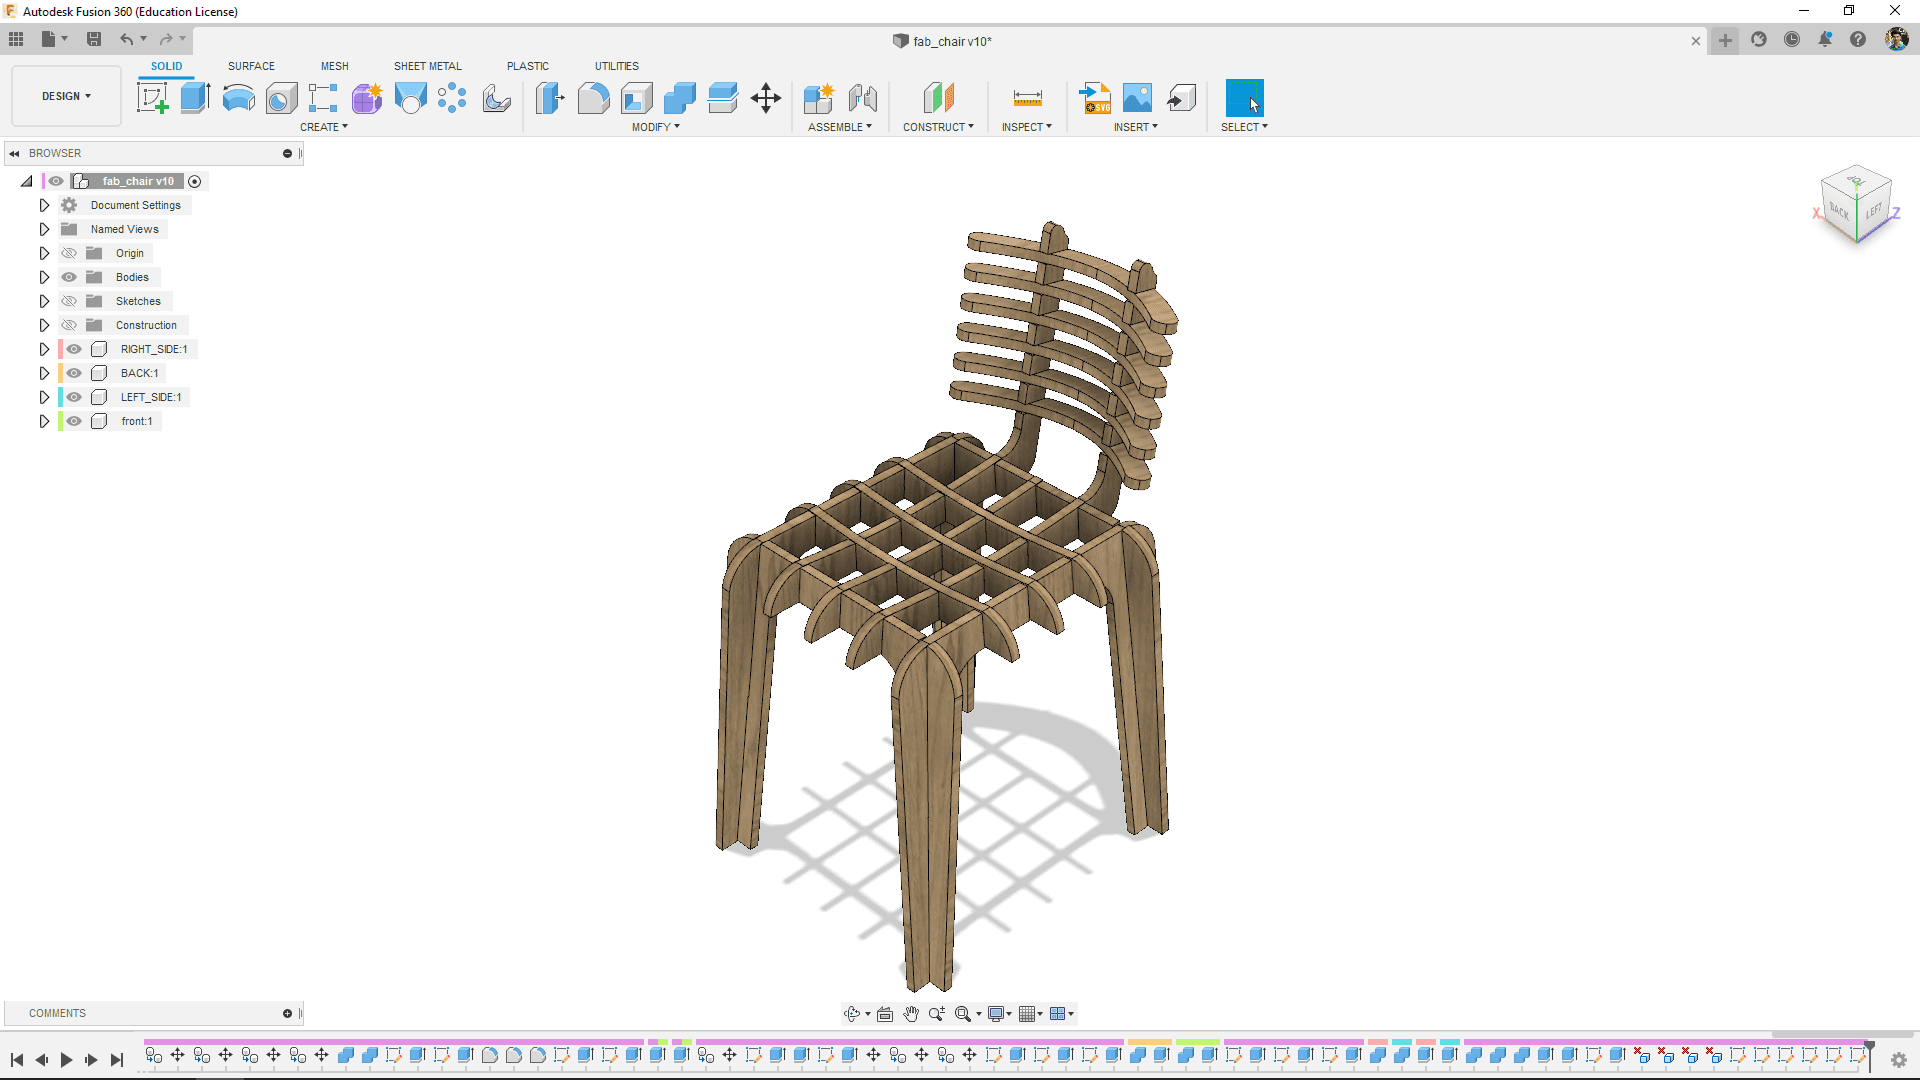Screen dimensions: 1920x1080
Task: Open the data panel grid icon
Action: (x=16, y=39)
